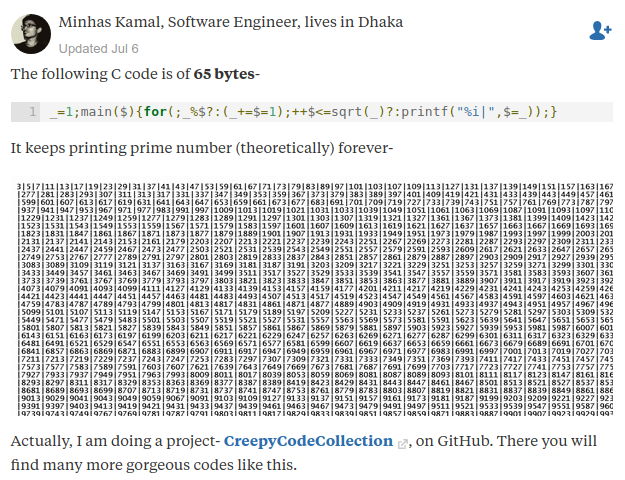This screenshot has width=625, height=480.
Task: Click the author name Minhas Kamal
Action: pyautogui.click(x=110, y=22)
